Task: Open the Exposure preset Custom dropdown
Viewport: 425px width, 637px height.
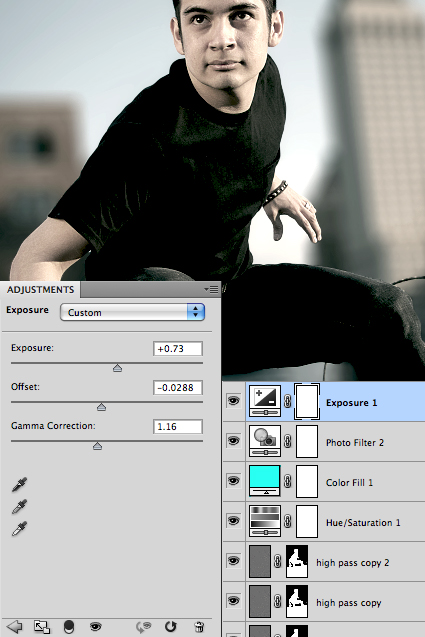Action: point(132,312)
